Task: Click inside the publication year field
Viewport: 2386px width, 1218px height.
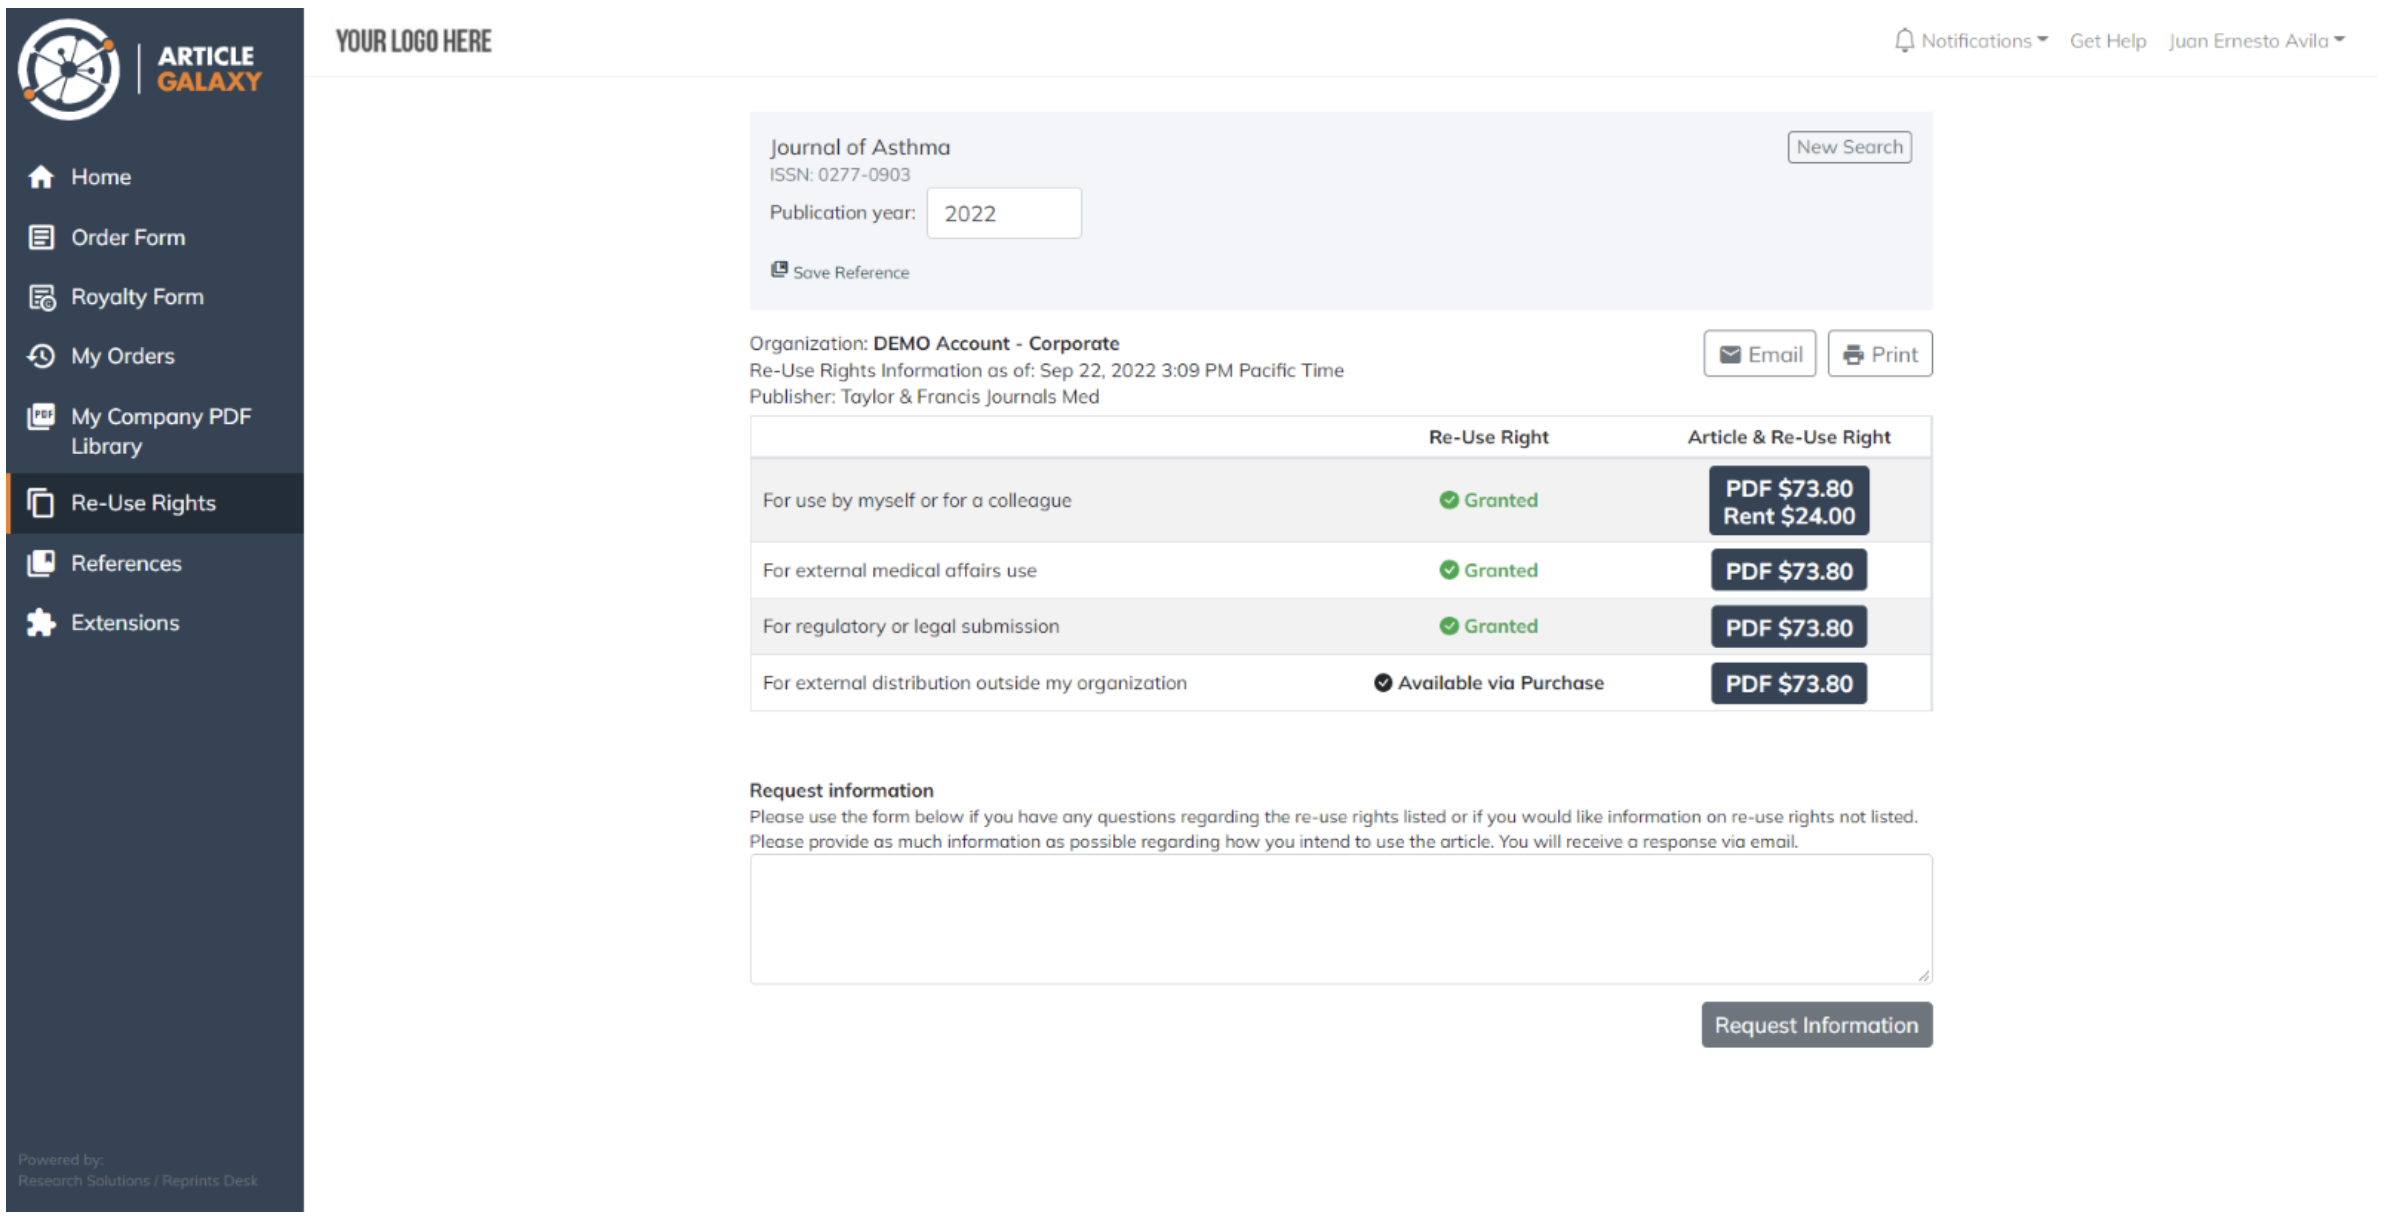Action: click(x=1003, y=212)
